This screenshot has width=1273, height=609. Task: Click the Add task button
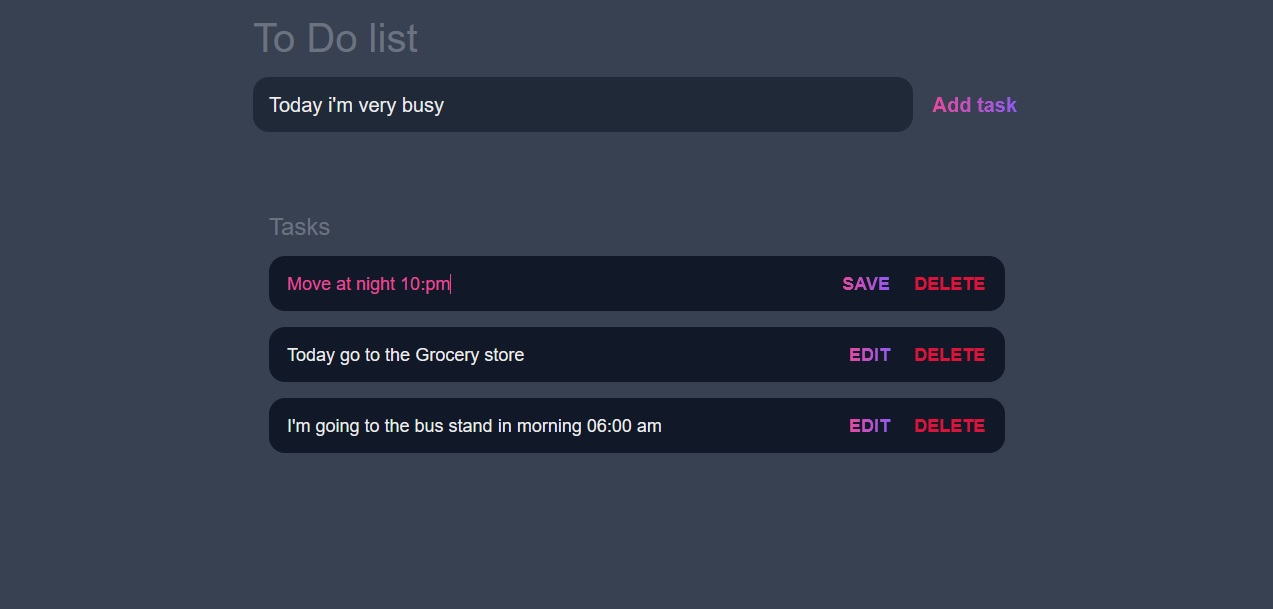coord(974,105)
